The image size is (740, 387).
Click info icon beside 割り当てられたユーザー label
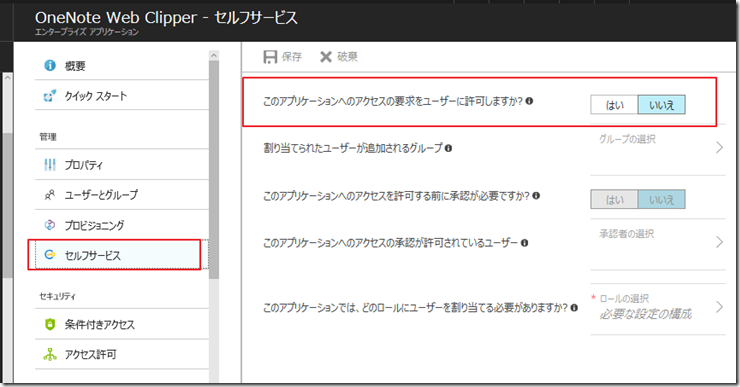pos(448,148)
